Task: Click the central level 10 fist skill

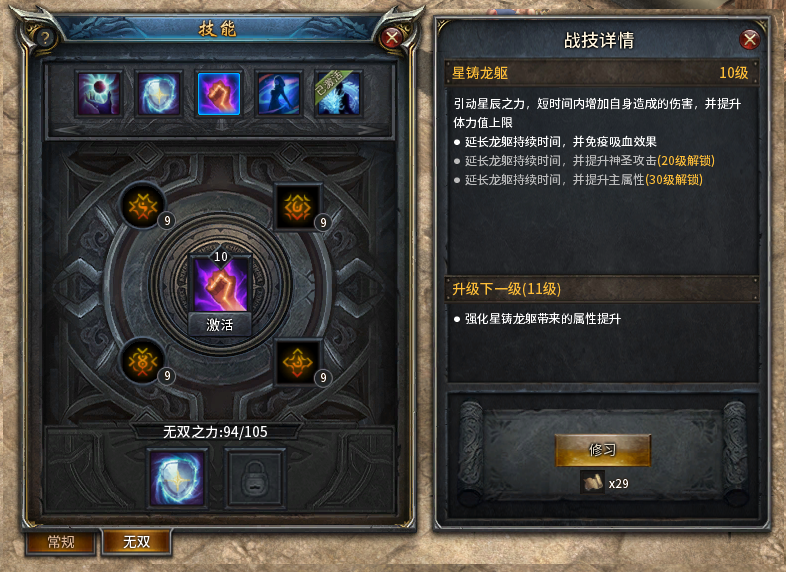Action: pyautogui.click(x=220, y=284)
